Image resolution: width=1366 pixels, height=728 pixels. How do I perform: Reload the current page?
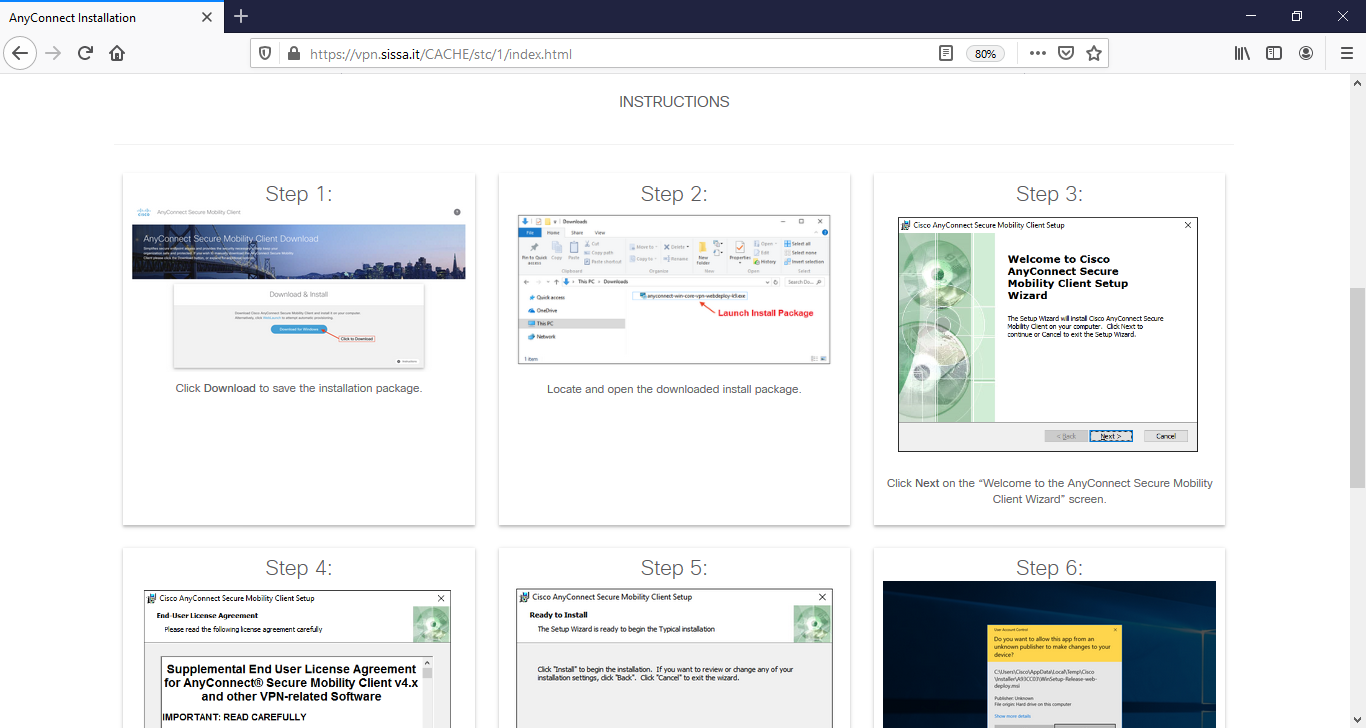(x=85, y=54)
